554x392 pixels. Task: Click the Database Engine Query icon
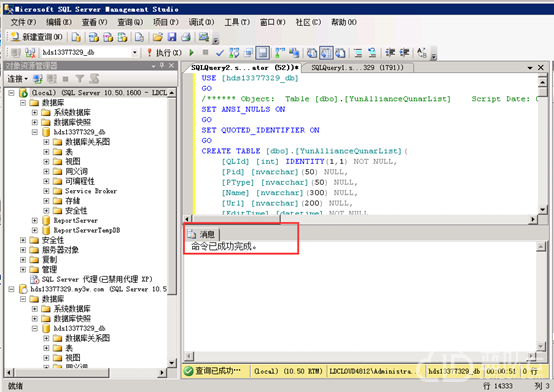coord(76,37)
